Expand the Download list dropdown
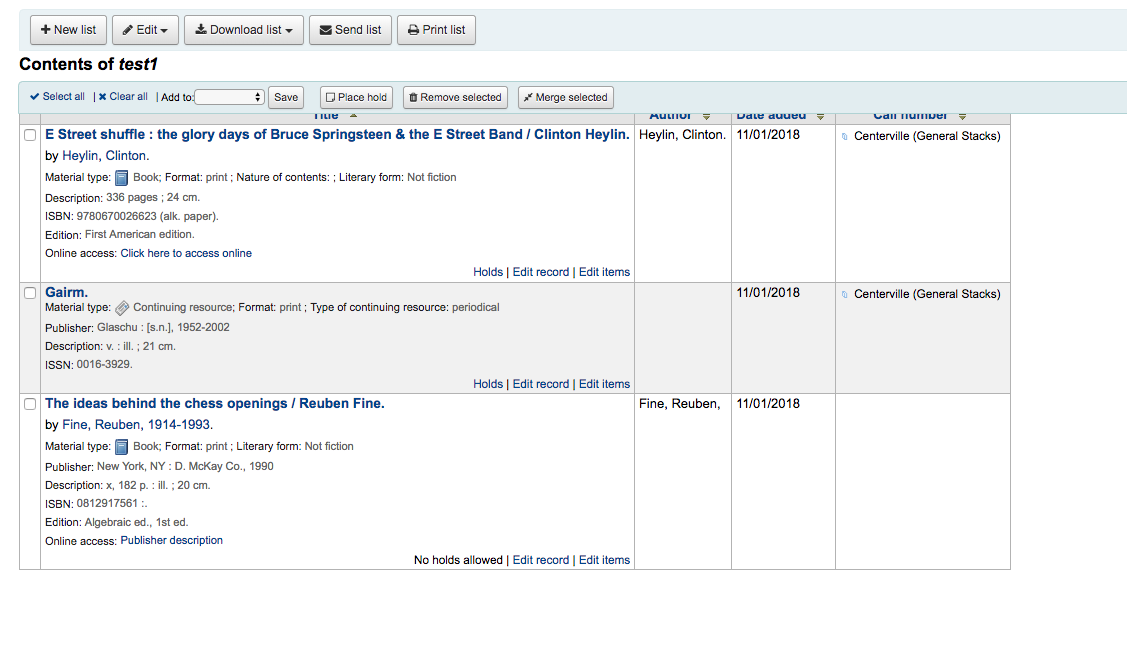 (245, 30)
